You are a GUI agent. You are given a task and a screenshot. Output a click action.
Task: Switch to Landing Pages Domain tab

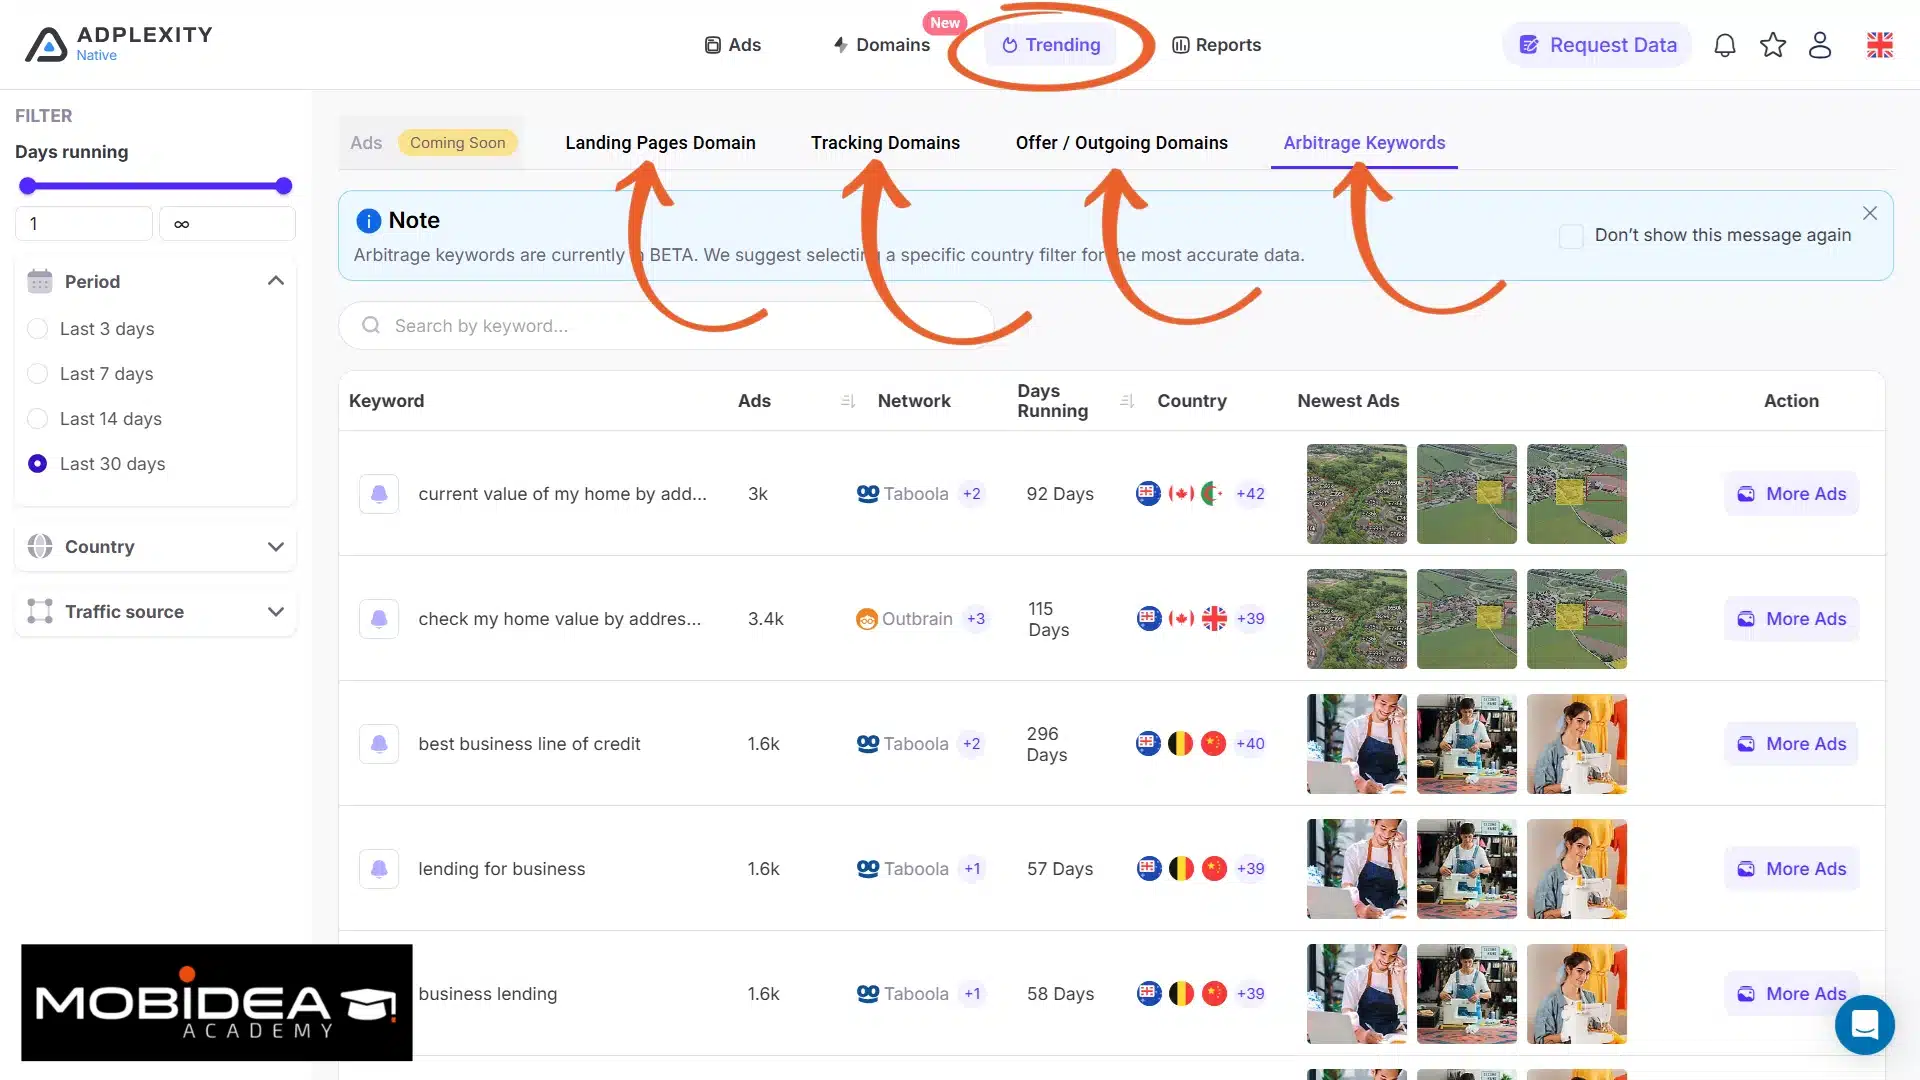(x=660, y=143)
